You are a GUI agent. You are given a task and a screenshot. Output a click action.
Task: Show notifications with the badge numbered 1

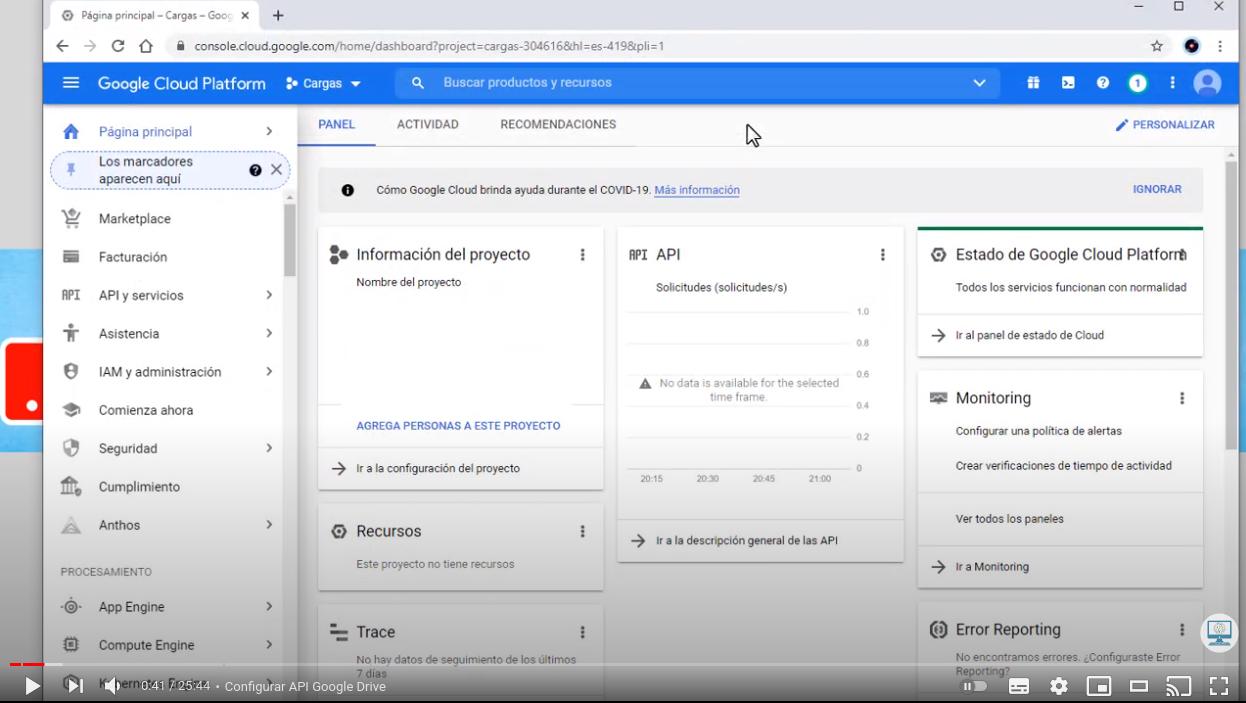coord(1137,83)
